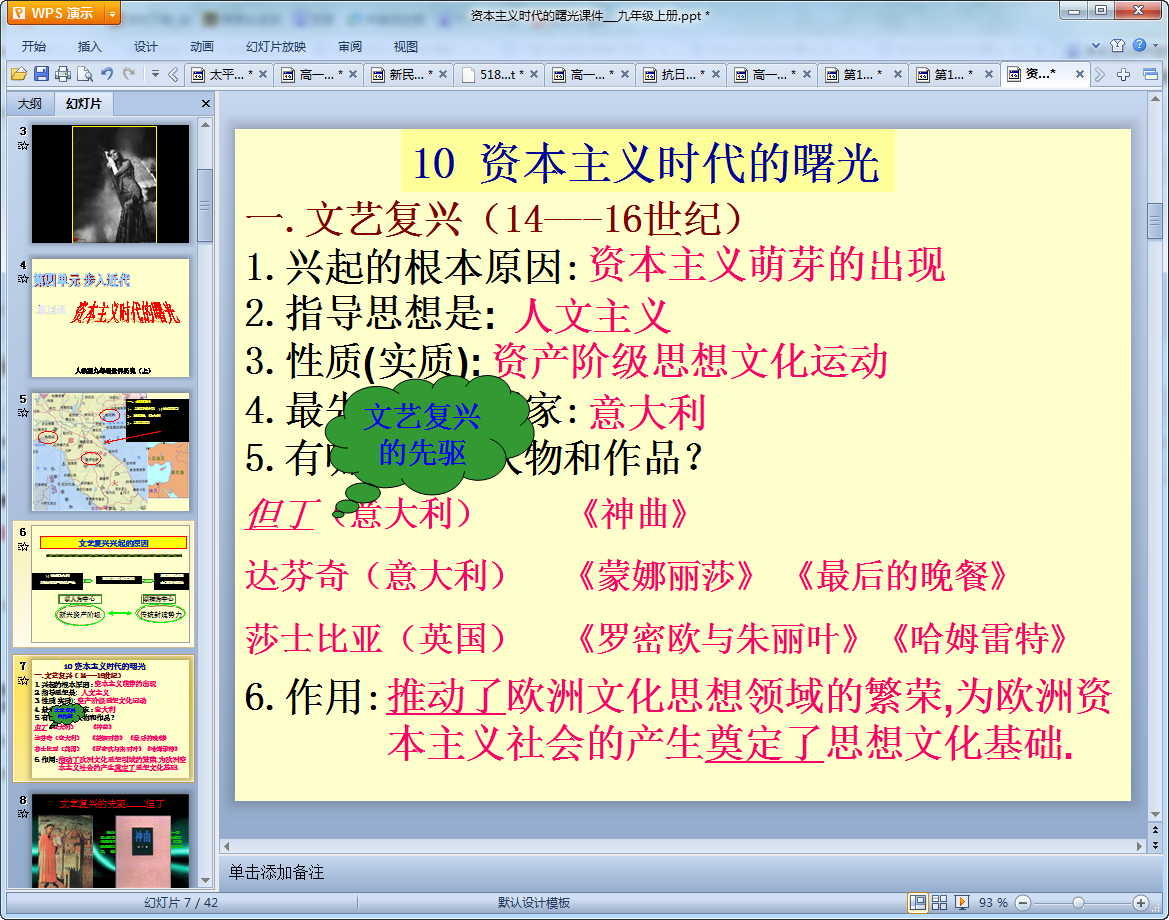Open the 幻灯片放映 menu
This screenshot has width=1169, height=920.
[276, 46]
